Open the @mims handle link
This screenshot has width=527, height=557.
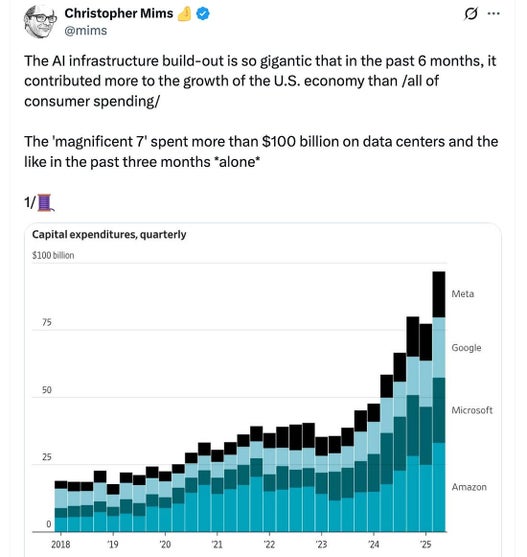(86, 31)
